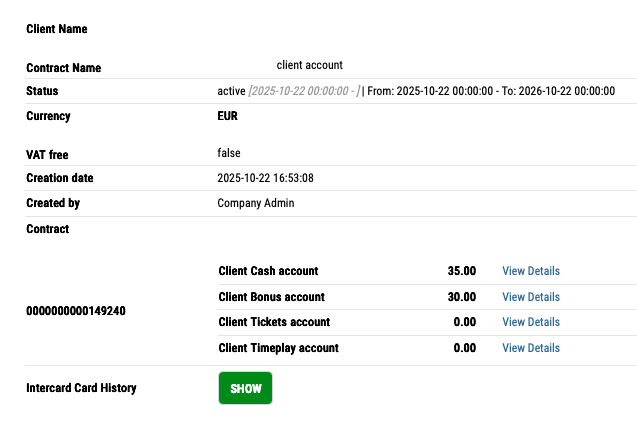Screen dimensions: 637x434
Task: Click the Client Bonus account balance 30.00
Action: (x=462, y=297)
